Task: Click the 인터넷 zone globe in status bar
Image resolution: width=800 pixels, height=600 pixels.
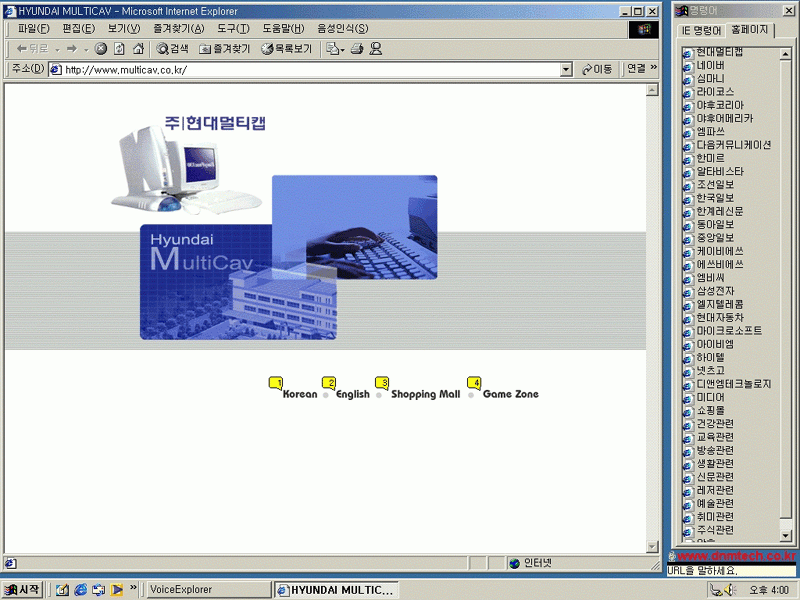Action: click(x=514, y=563)
